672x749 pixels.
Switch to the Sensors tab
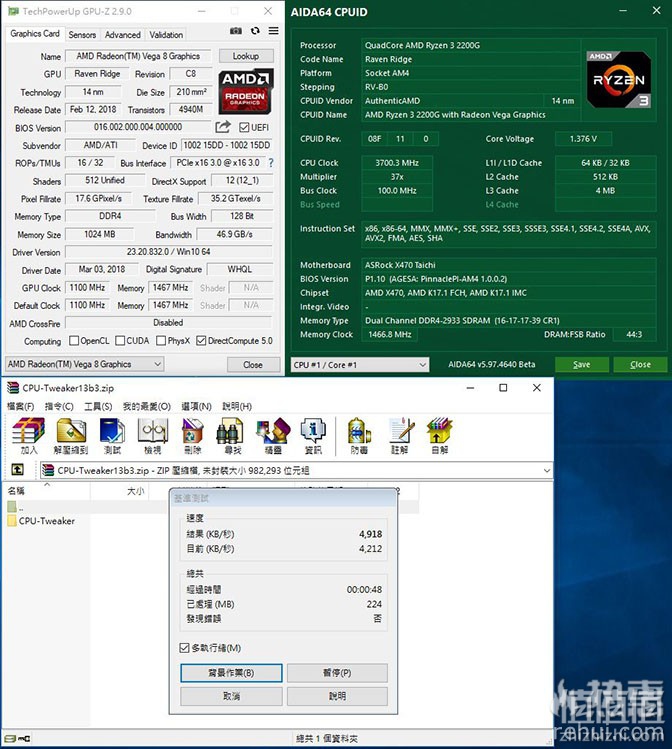tap(82, 35)
